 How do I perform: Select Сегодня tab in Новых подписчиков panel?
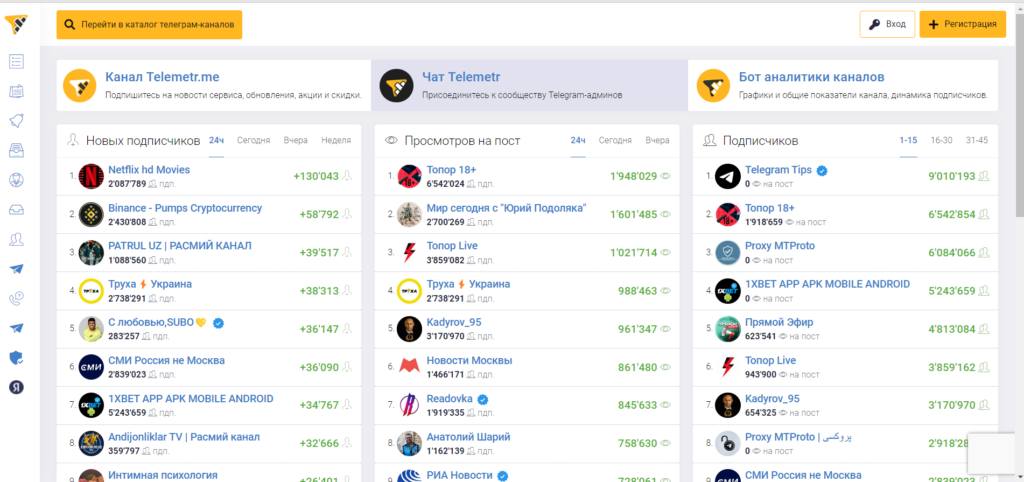[x=253, y=140]
